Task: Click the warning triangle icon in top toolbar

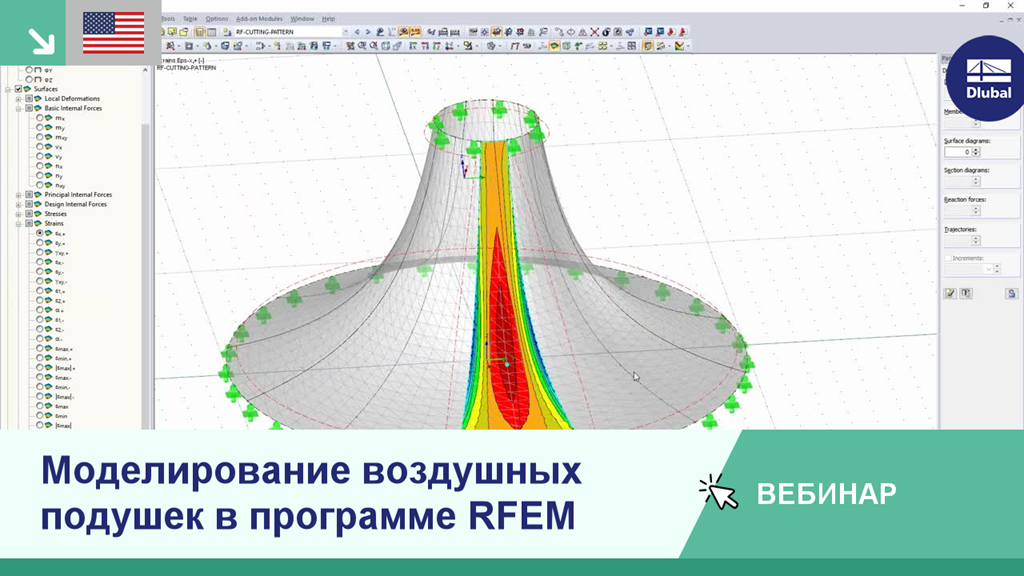Action: point(583,31)
